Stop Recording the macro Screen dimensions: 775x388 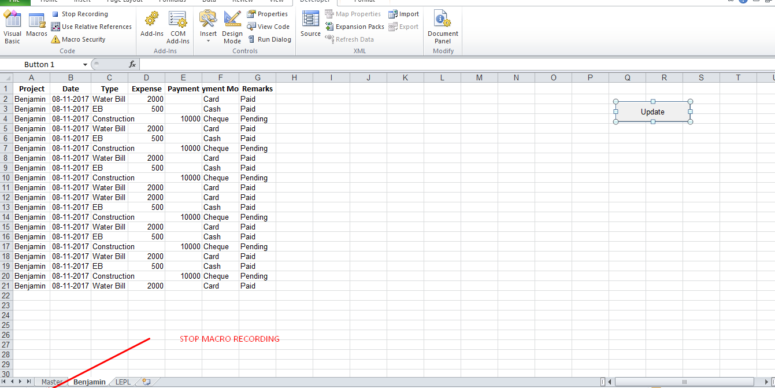[x=80, y=14]
